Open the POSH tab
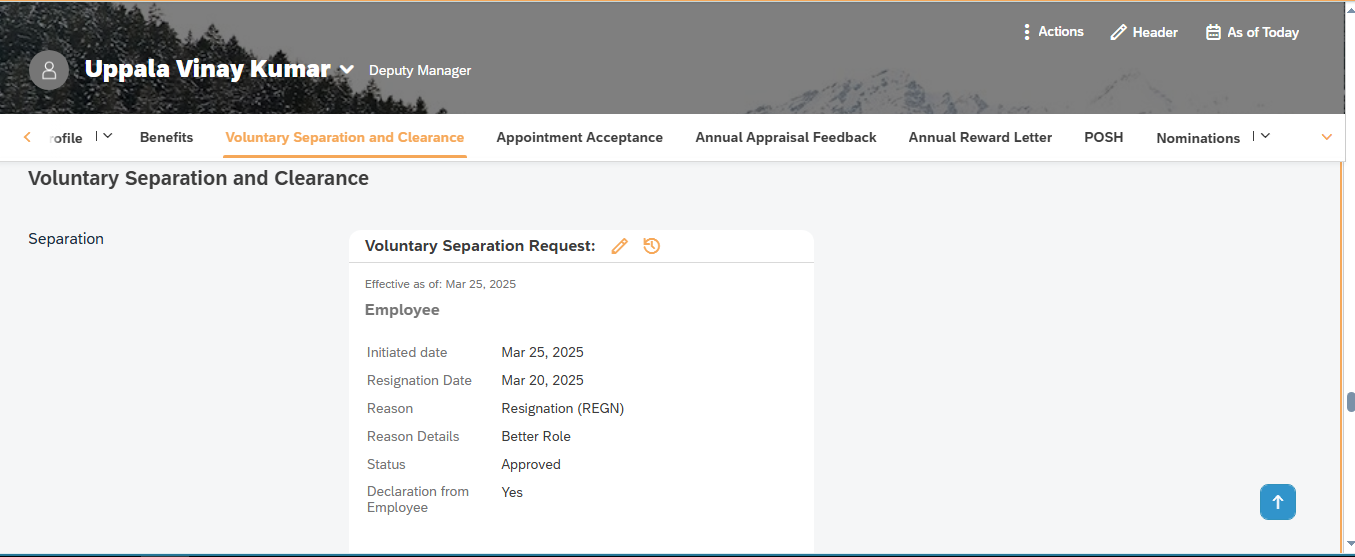 (1103, 137)
